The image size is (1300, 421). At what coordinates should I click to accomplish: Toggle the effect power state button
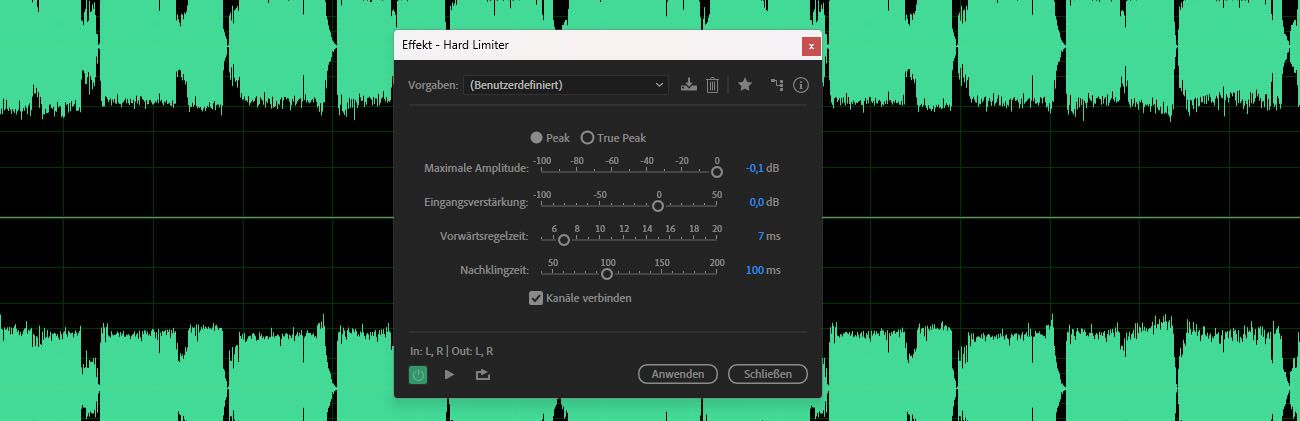pyautogui.click(x=418, y=374)
